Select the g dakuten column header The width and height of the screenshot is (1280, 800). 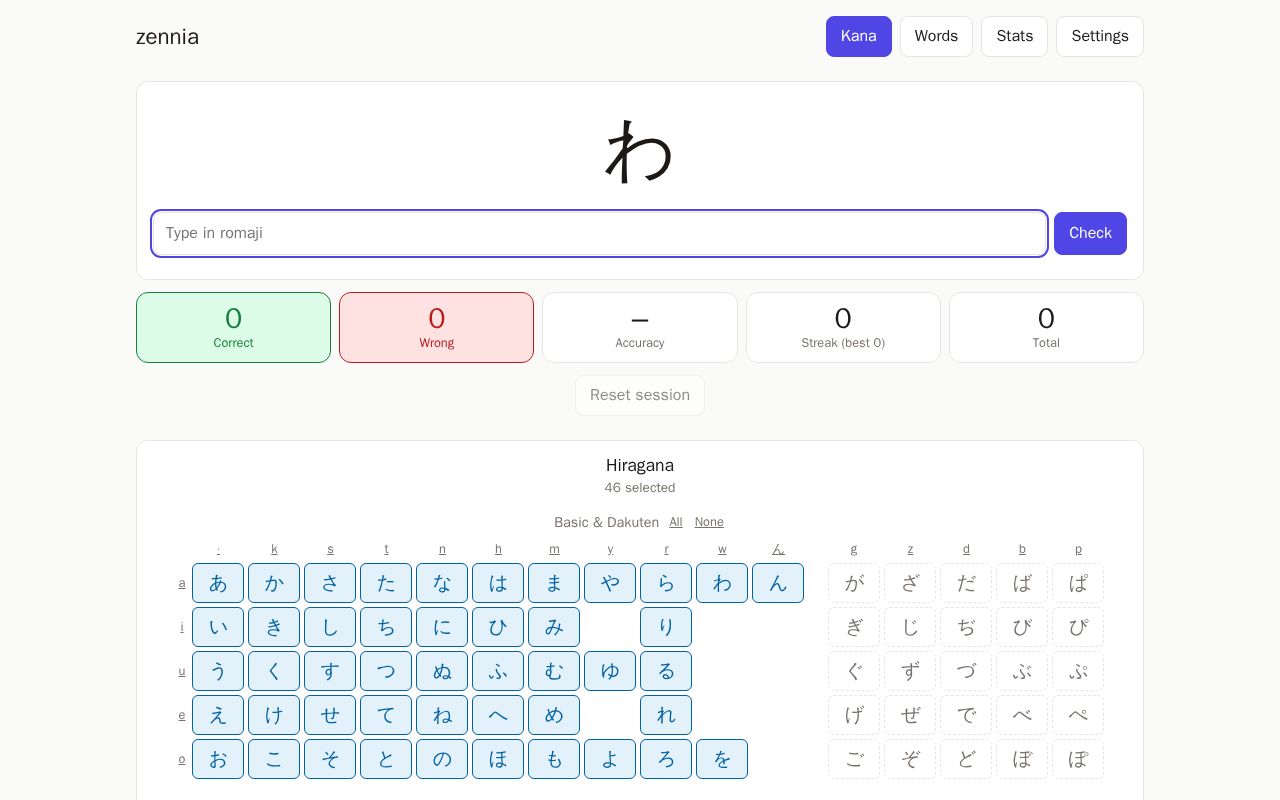[854, 549]
